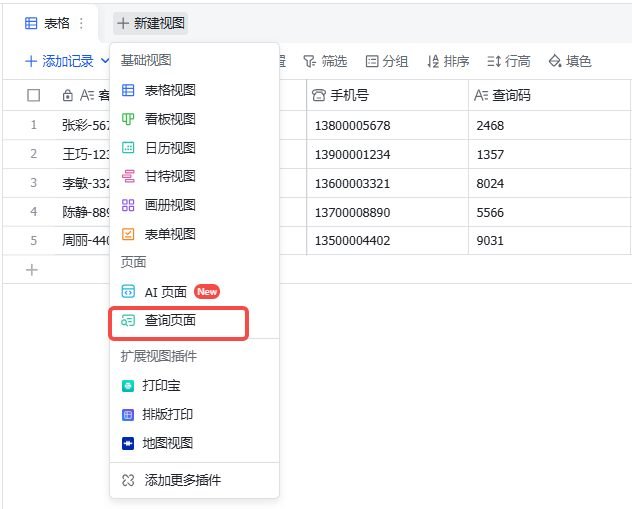This screenshot has width=632, height=509.
Task: Expand the 添加记录 dropdown arrow
Action: pyautogui.click(x=104, y=61)
